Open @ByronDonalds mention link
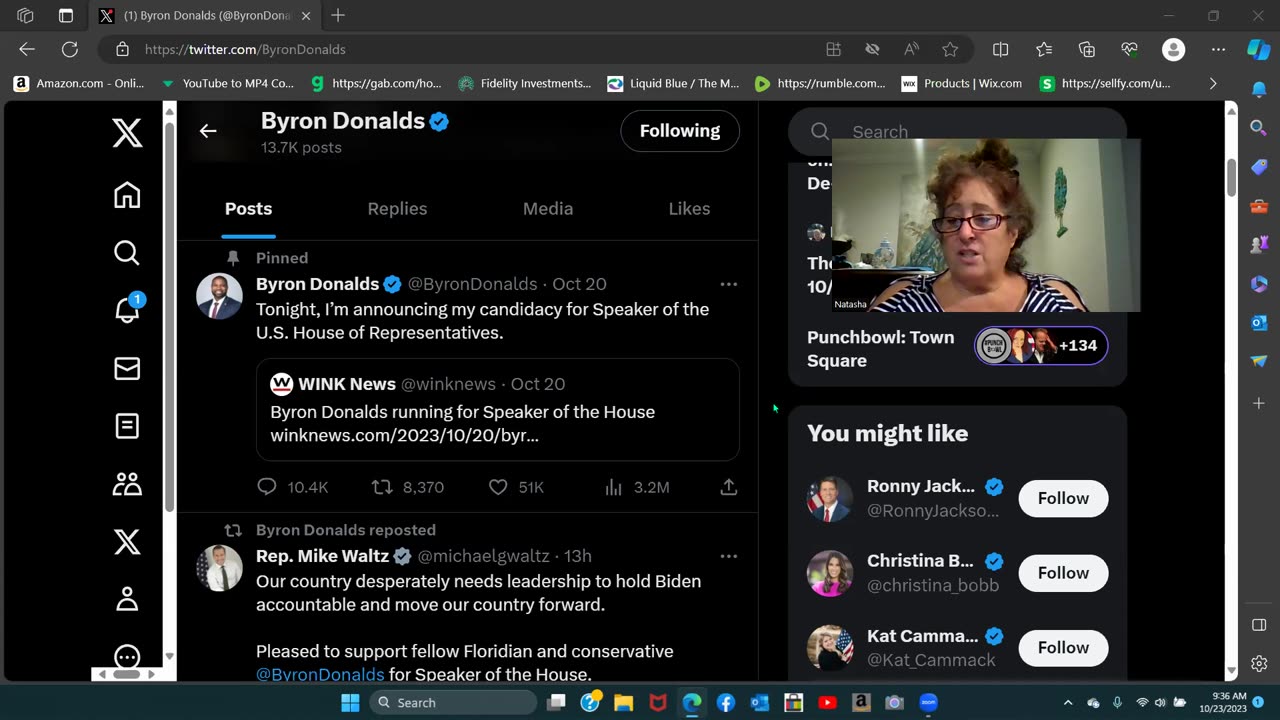 coord(320,675)
